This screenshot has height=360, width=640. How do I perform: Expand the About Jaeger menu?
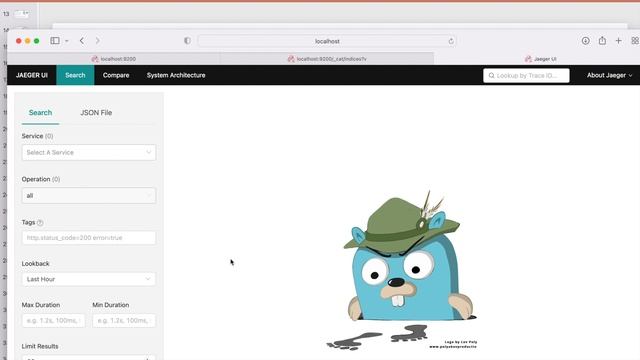click(x=609, y=75)
